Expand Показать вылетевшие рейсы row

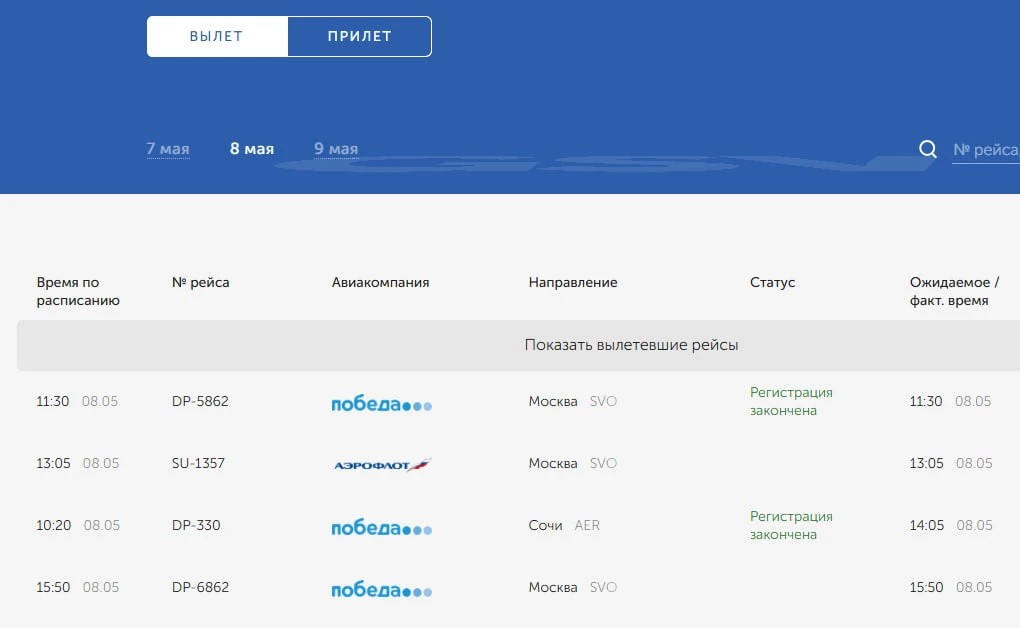(518, 345)
